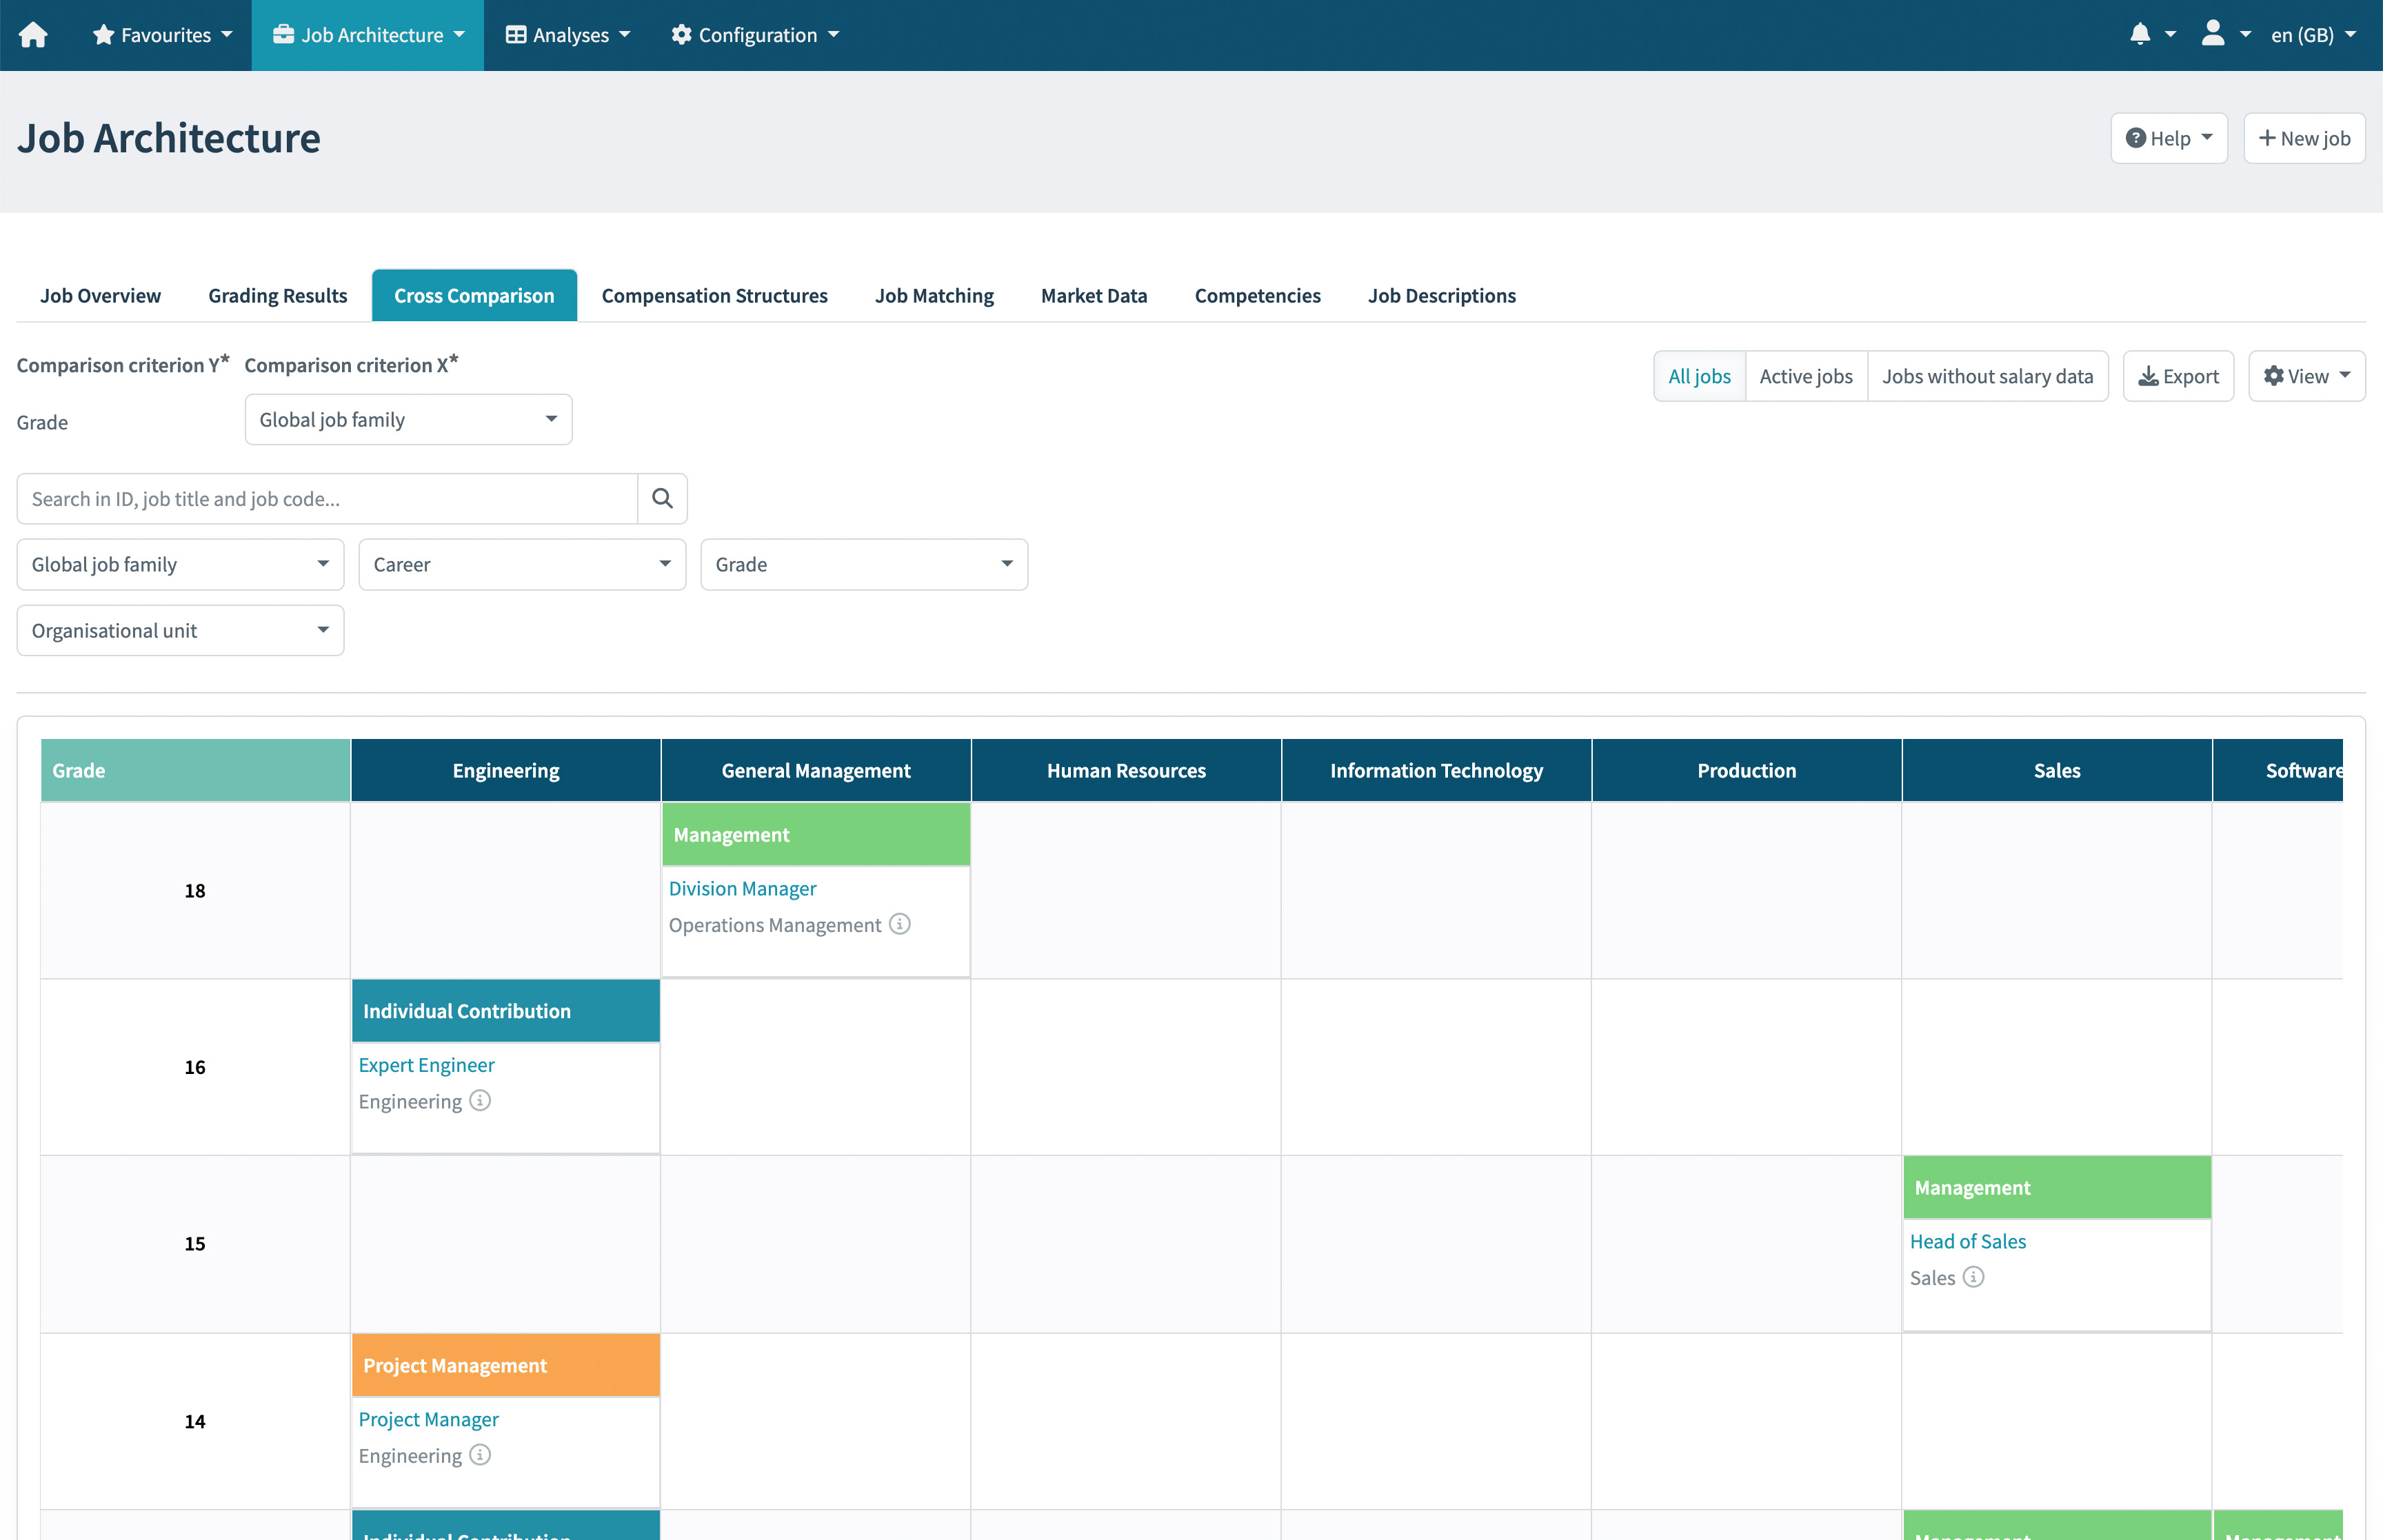Click the orange Project Management band
This screenshot has height=1540, width=2383.
coord(505,1365)
